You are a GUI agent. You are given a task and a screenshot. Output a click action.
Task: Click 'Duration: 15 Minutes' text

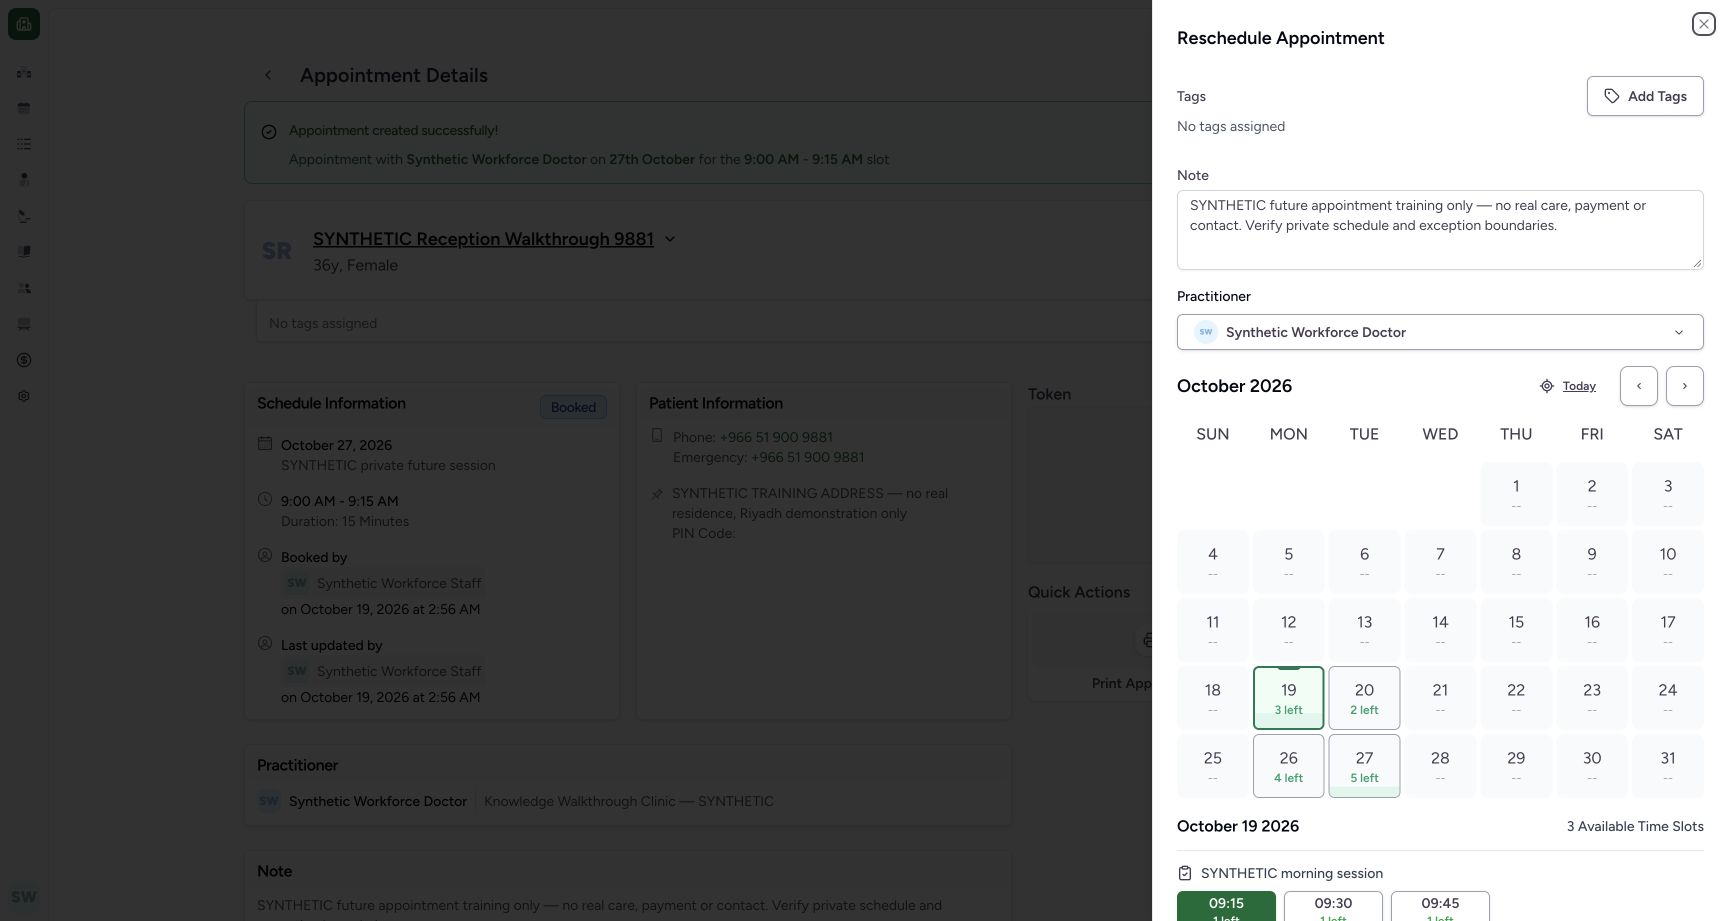pyautogui.click(x=345, y=521)
